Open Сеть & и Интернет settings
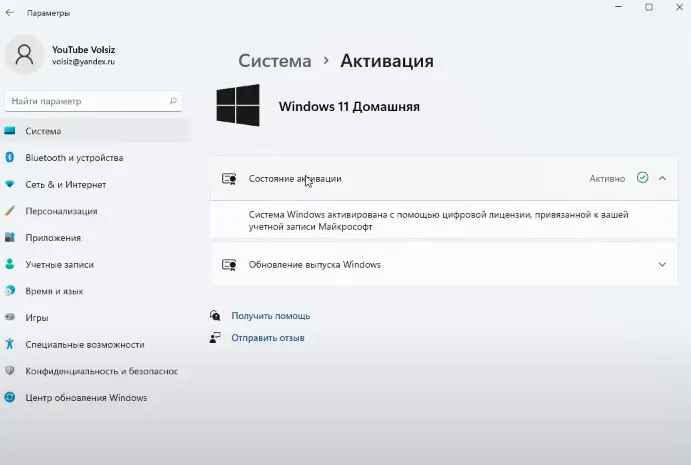 tap(95, 184)
